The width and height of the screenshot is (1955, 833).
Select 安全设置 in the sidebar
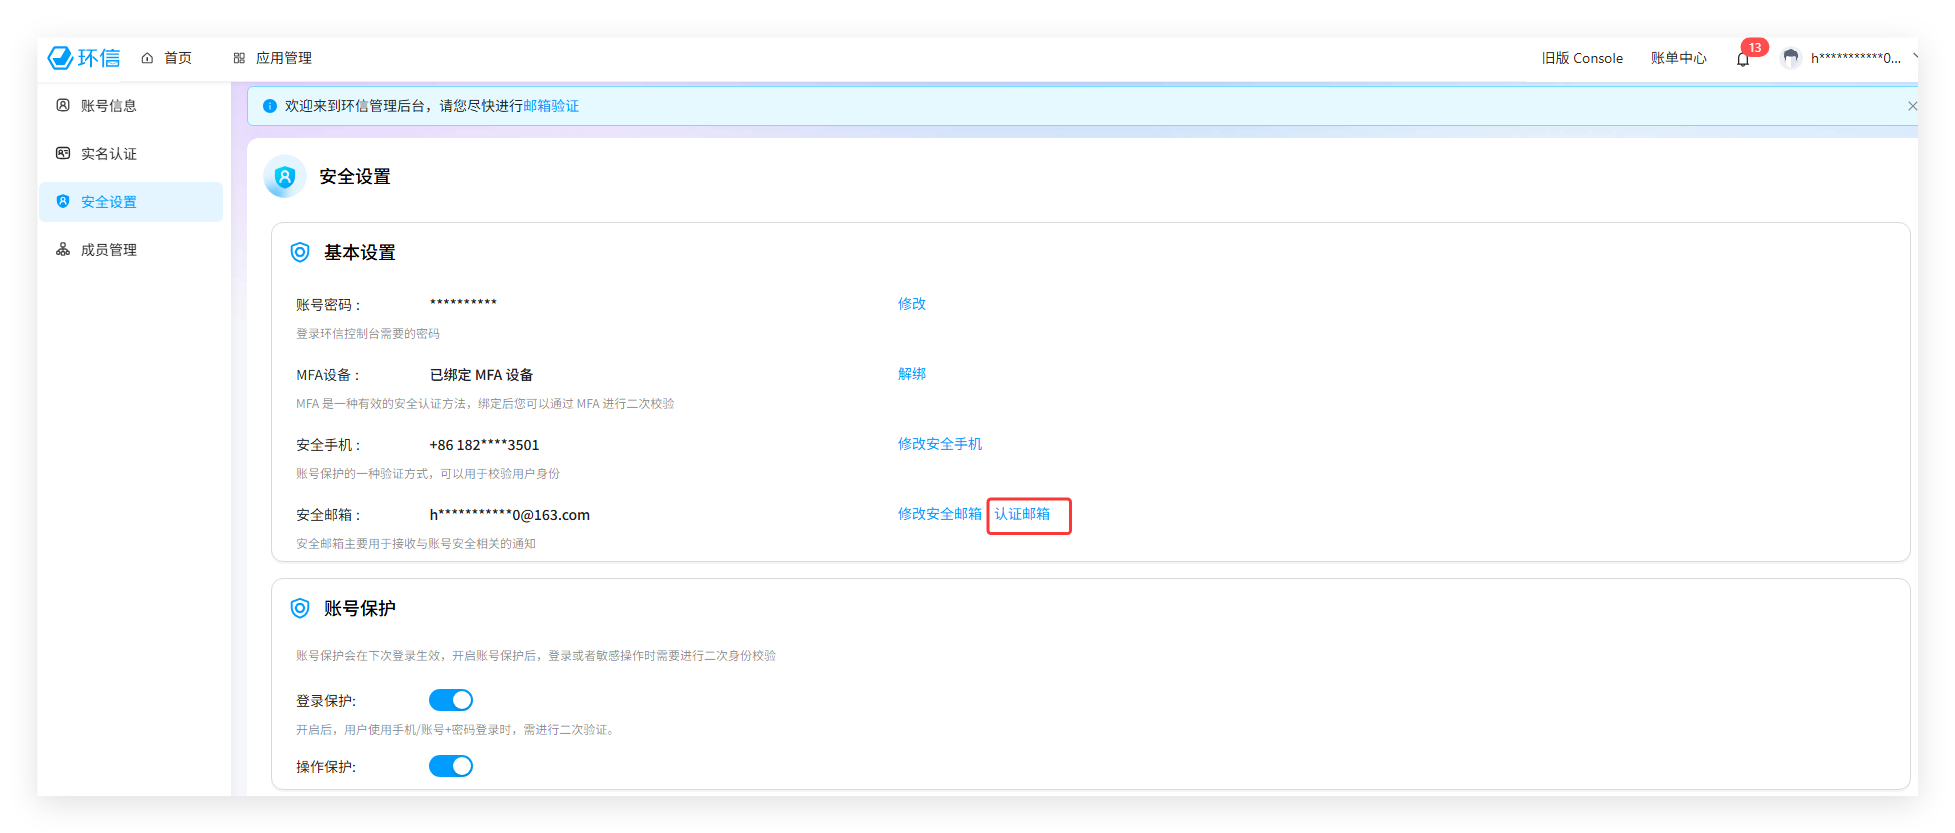[109, 202]
